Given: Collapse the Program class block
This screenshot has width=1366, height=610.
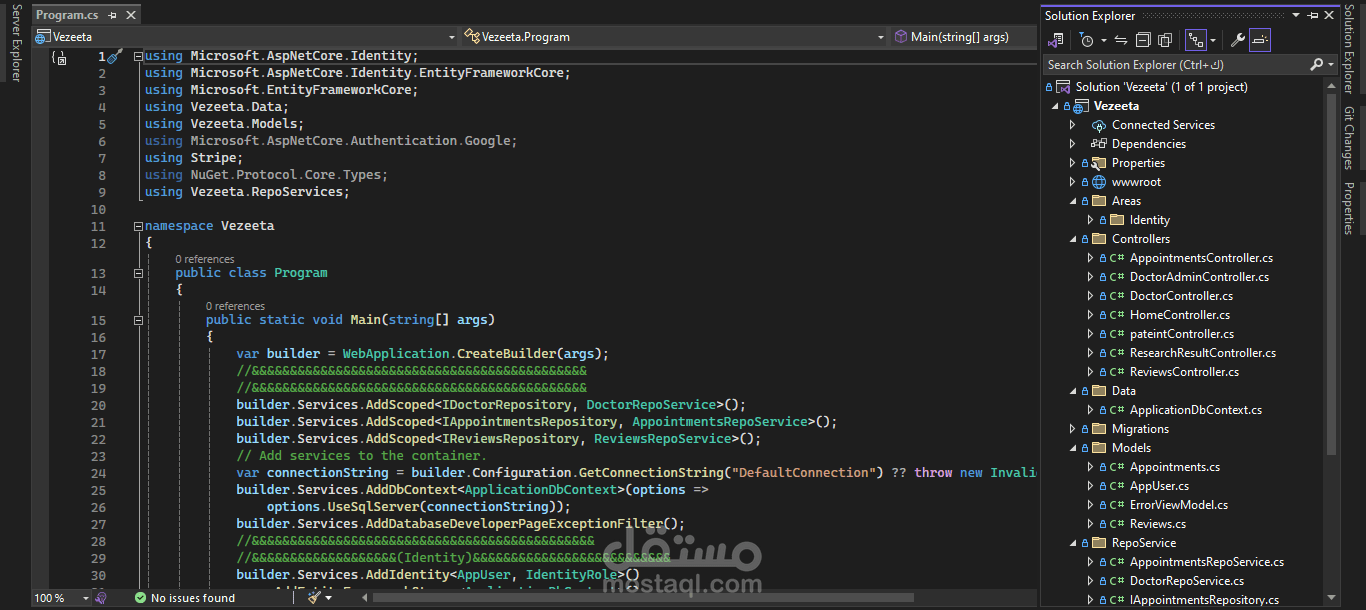Looking at the screenshot, I should pyautogui.click(x=138, y=273).
